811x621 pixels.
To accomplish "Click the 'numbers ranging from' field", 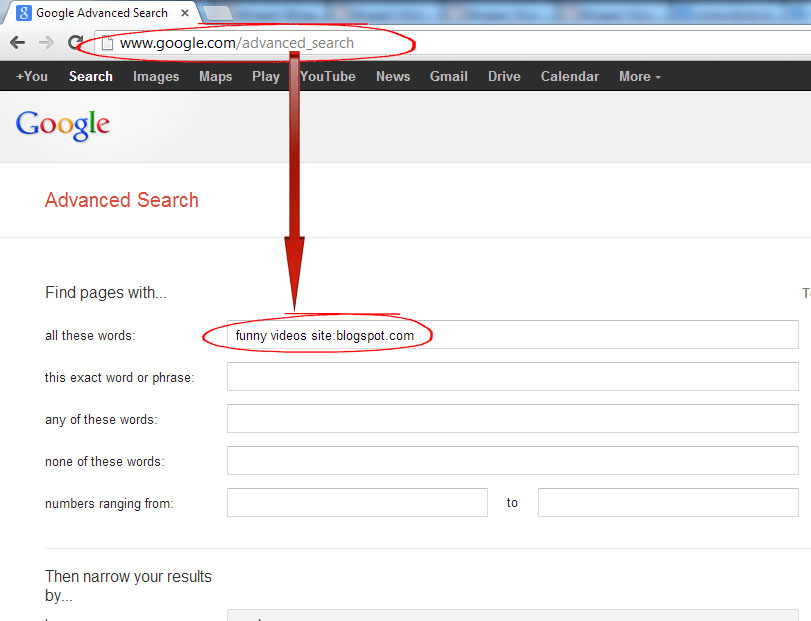I will pos(357,502).
